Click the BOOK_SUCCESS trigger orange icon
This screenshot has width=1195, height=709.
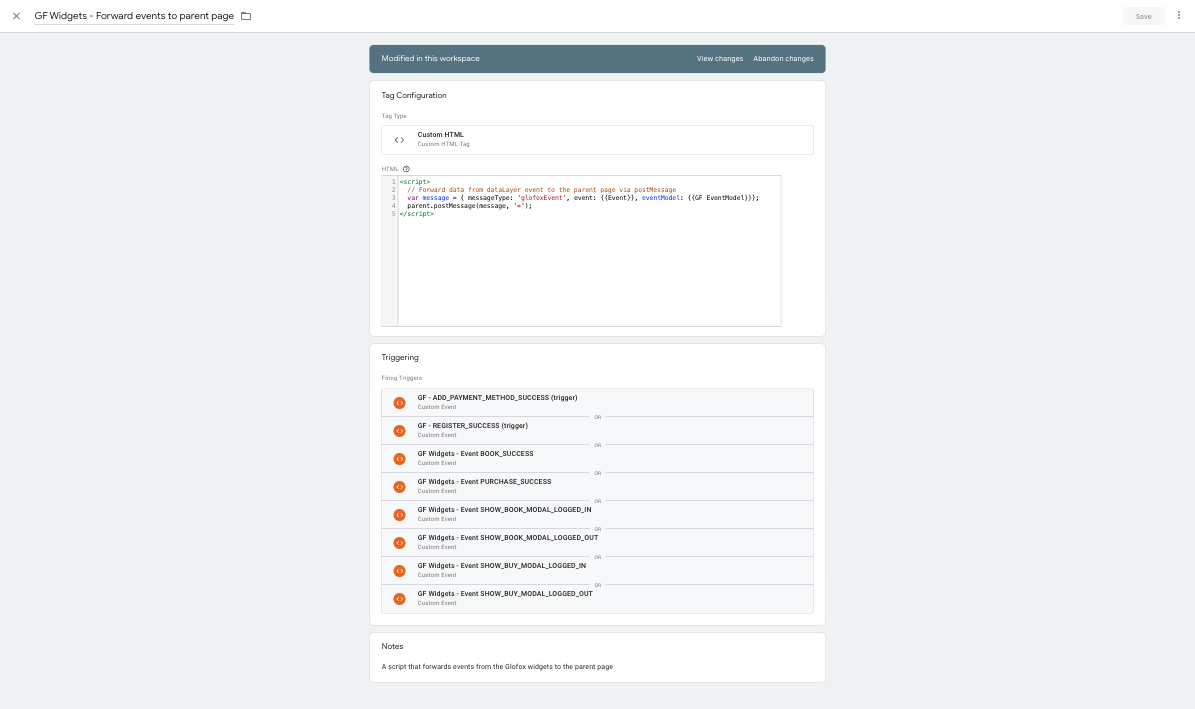click(x=399, y=459)
